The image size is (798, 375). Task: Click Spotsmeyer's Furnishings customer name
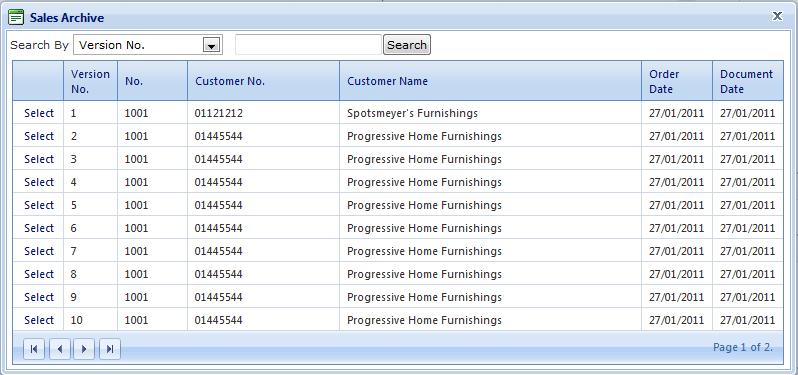point(412,113)
